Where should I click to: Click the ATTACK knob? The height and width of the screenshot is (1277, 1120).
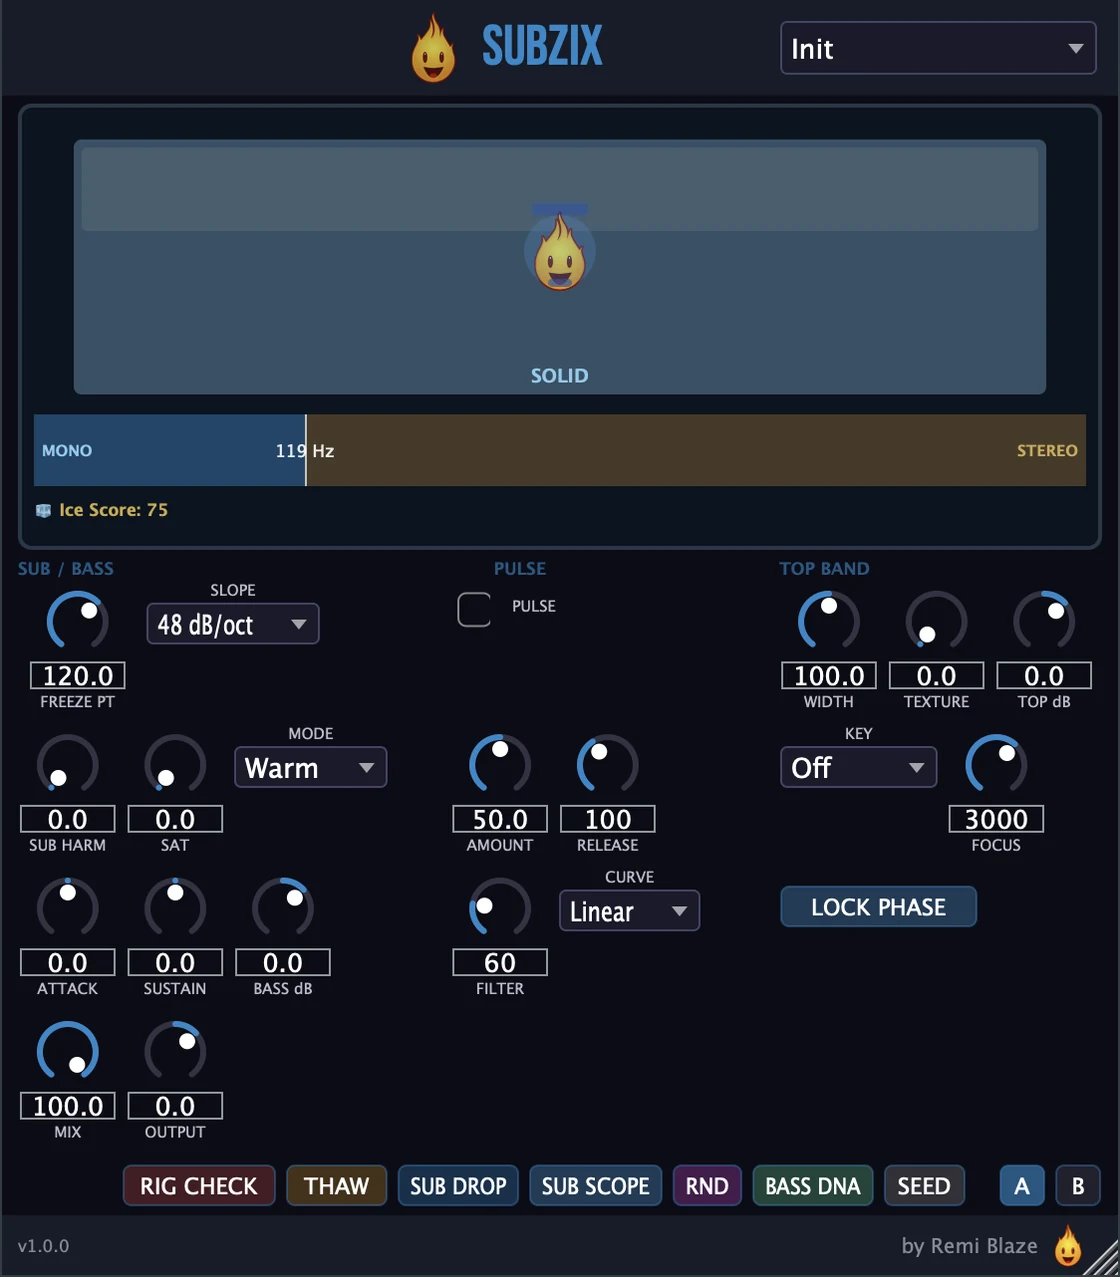(x=68, y=908)
